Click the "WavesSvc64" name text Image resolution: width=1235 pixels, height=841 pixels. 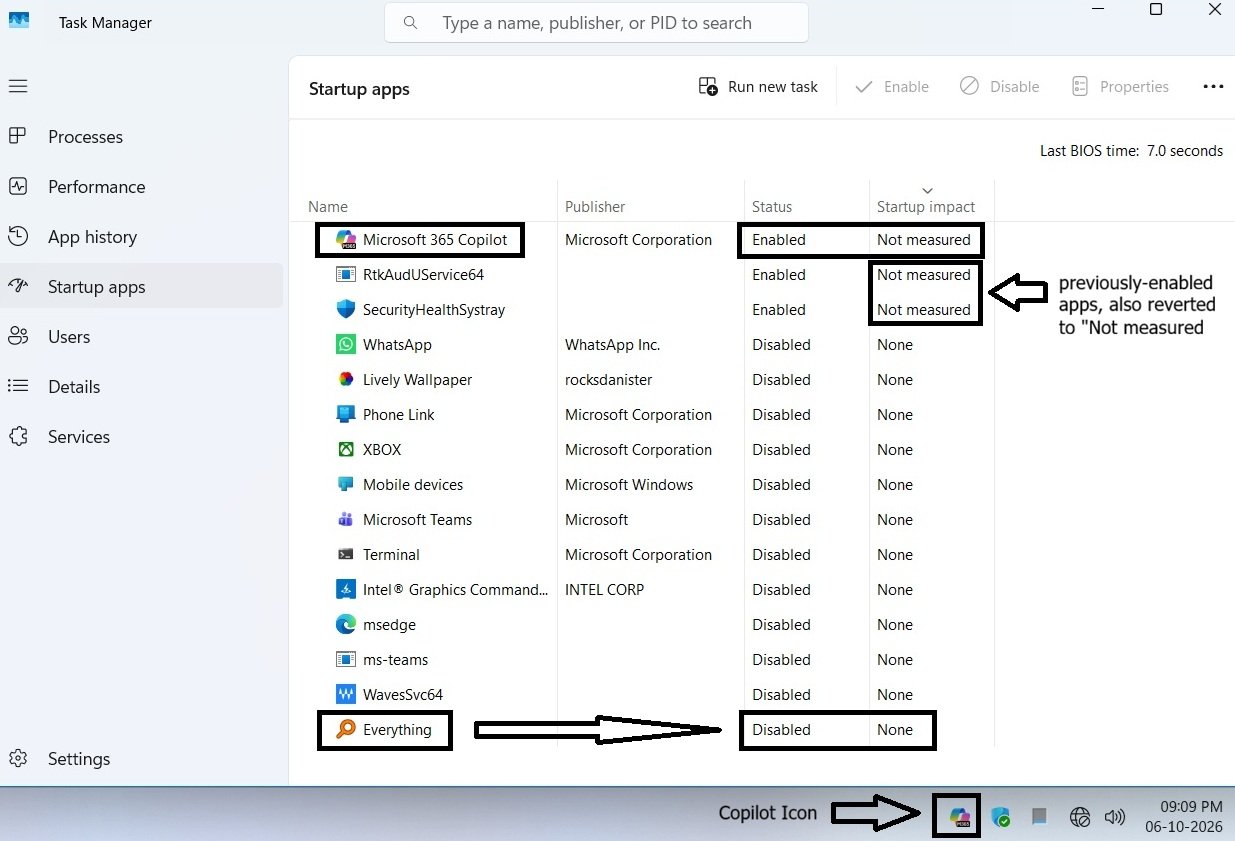403,695
